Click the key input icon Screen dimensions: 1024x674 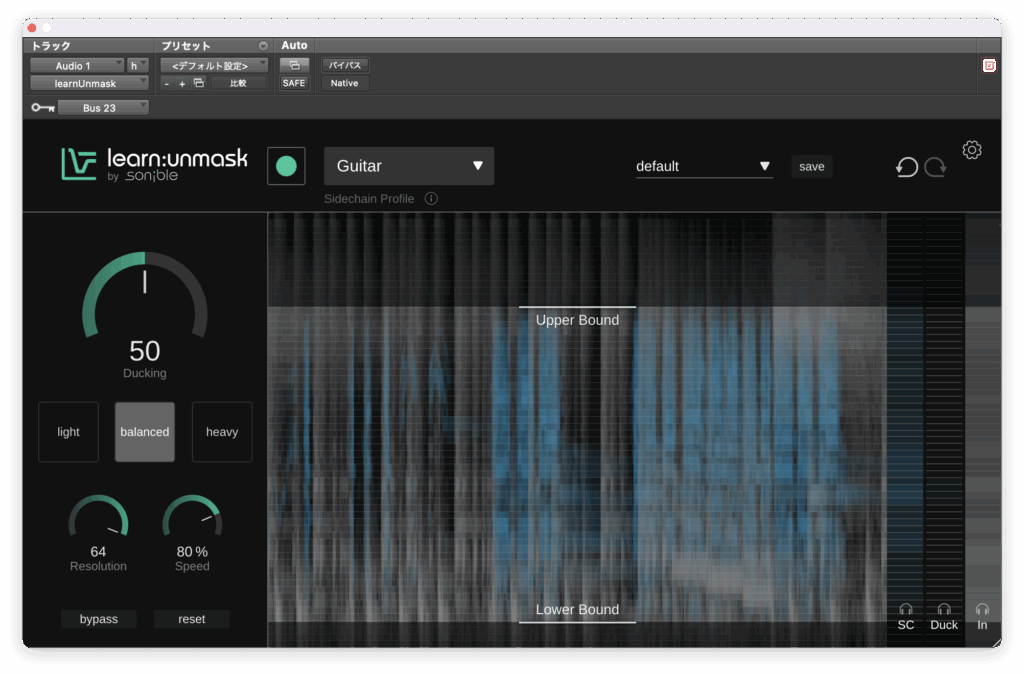coord(43,108)
